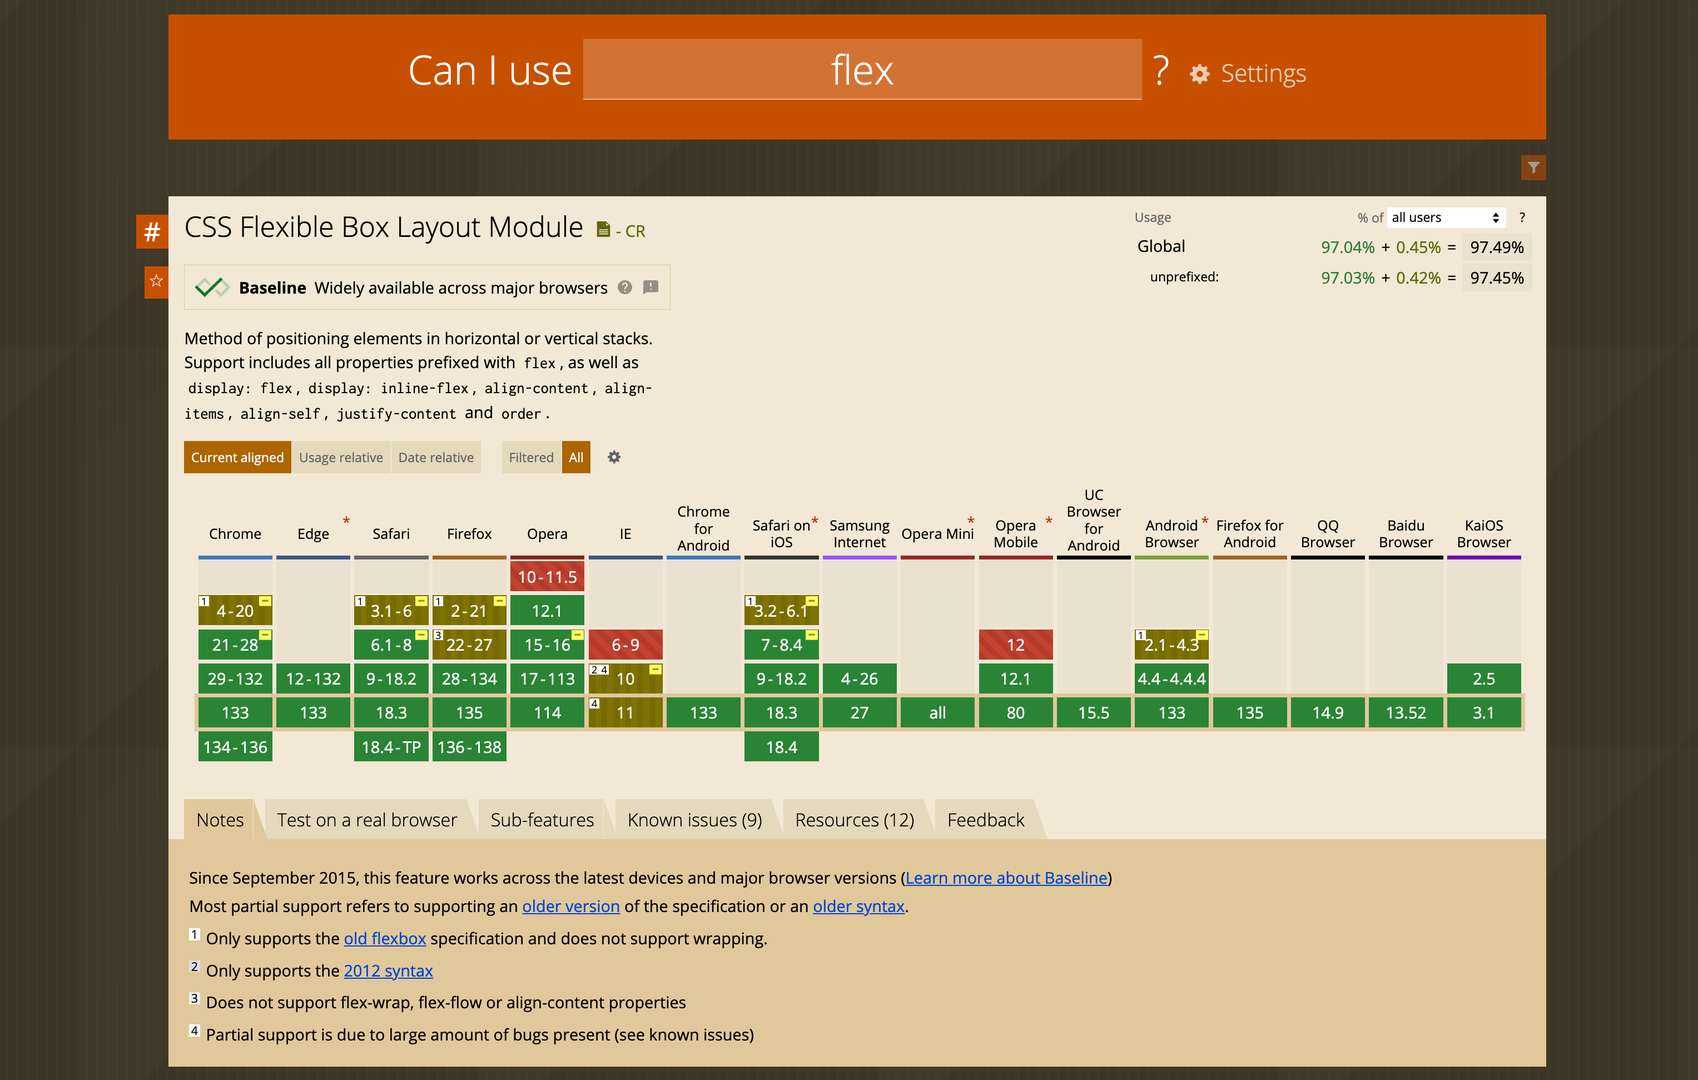Click the hash permalink icon
This screenshot has height=1080, width=1698.
pos(152,232)
